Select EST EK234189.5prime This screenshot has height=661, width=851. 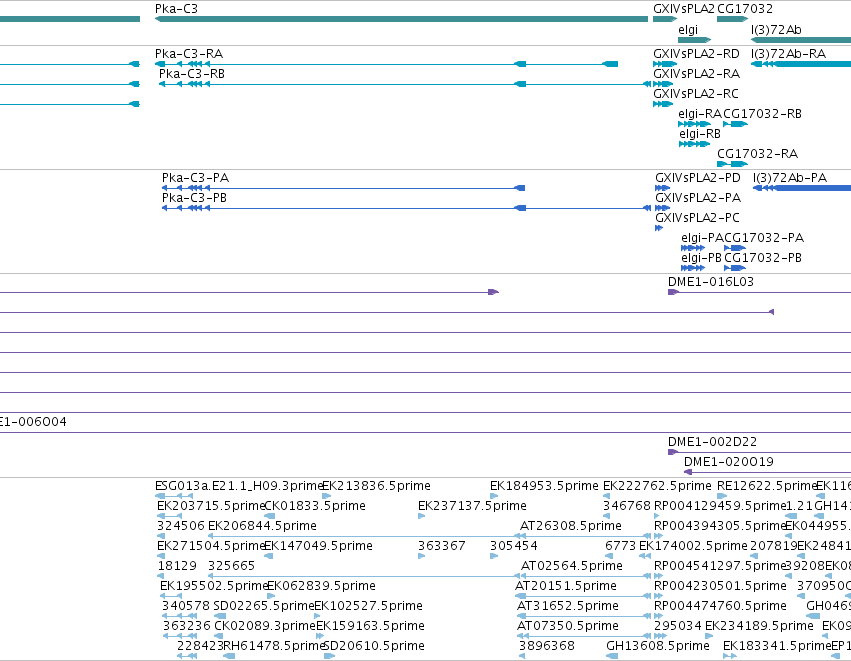pyautogui.click(x=709, y=637)
